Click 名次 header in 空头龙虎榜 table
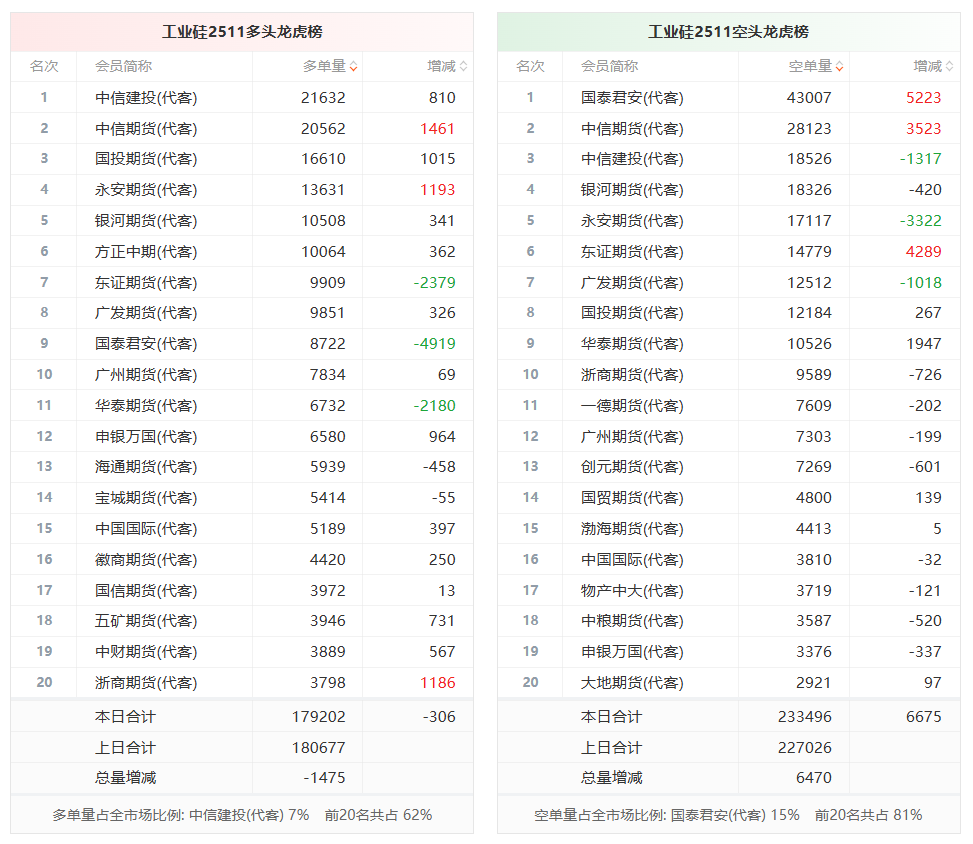 click(x=531, y=66)
